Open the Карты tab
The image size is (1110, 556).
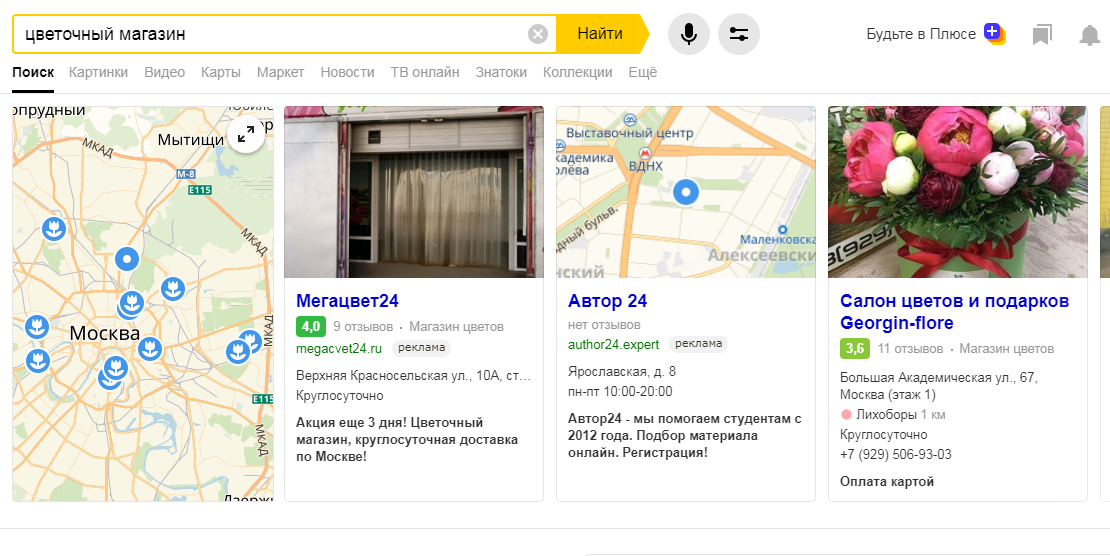(221, 72)
